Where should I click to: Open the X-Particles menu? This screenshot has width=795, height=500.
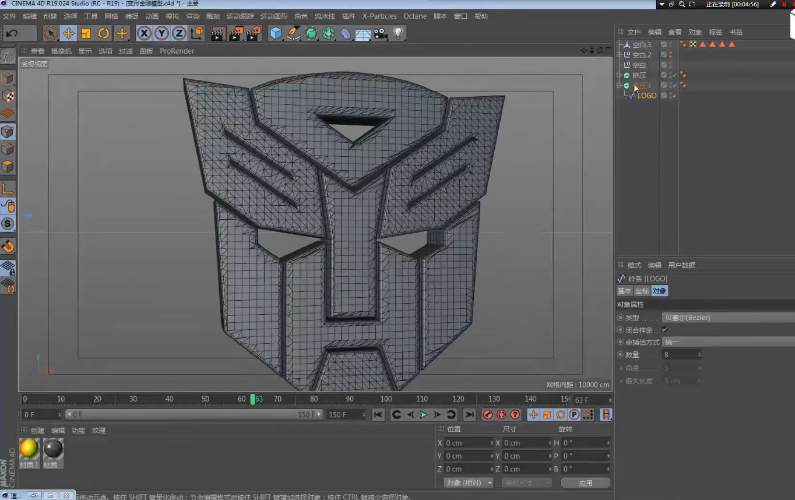pyautogui.click(x=378, y=17)
